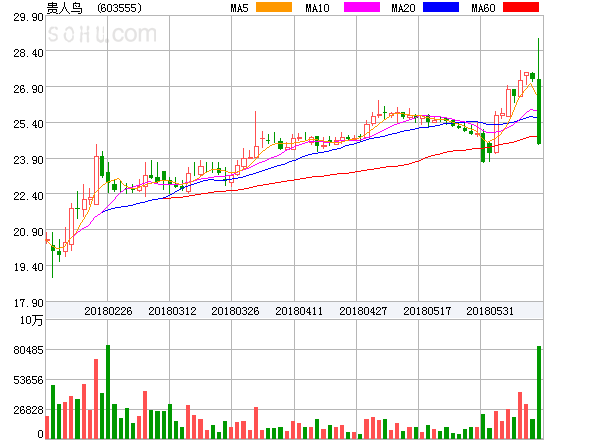
Task: Click the 23.90 price axis label
Action: coord(28,160)
